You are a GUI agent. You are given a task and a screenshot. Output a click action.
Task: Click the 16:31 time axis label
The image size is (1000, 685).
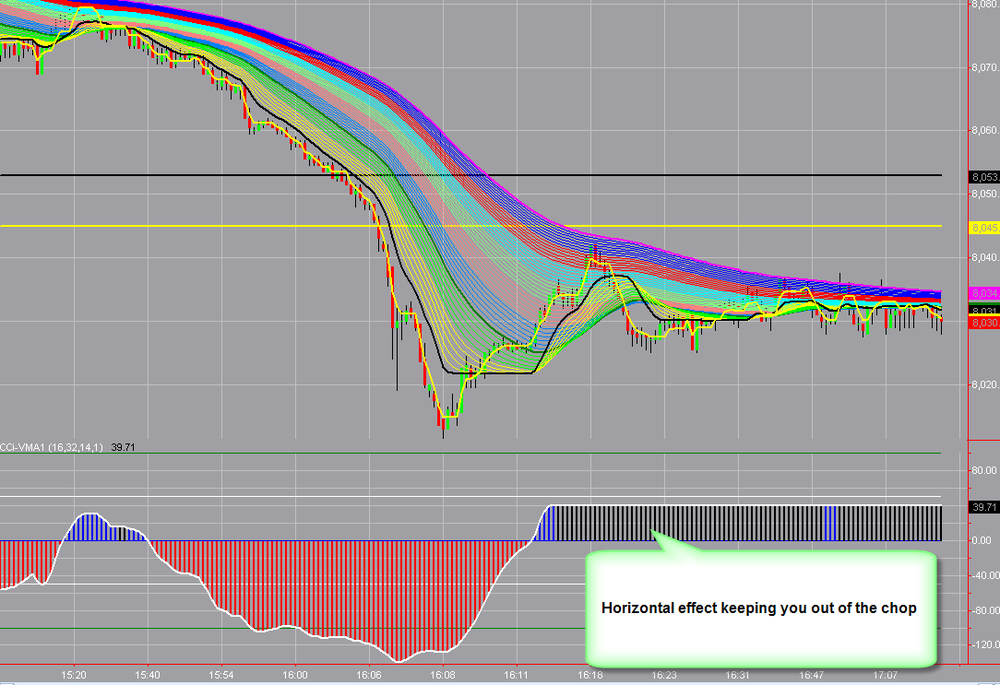click(x=738, y=675)
